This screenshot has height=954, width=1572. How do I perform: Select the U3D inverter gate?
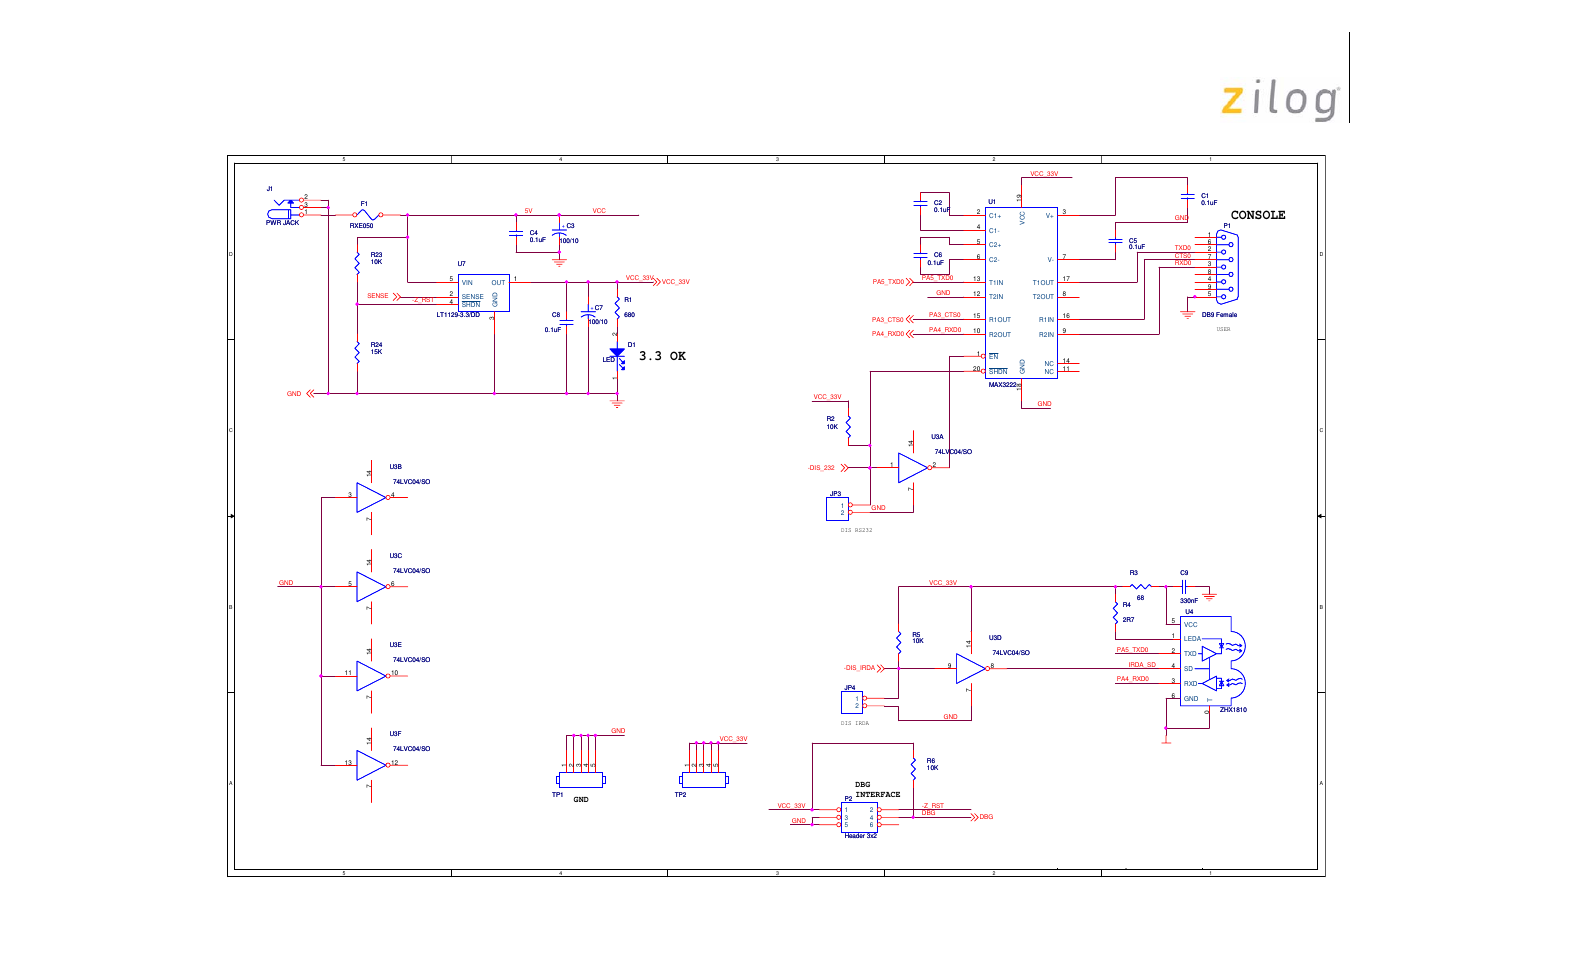(971, 668)
